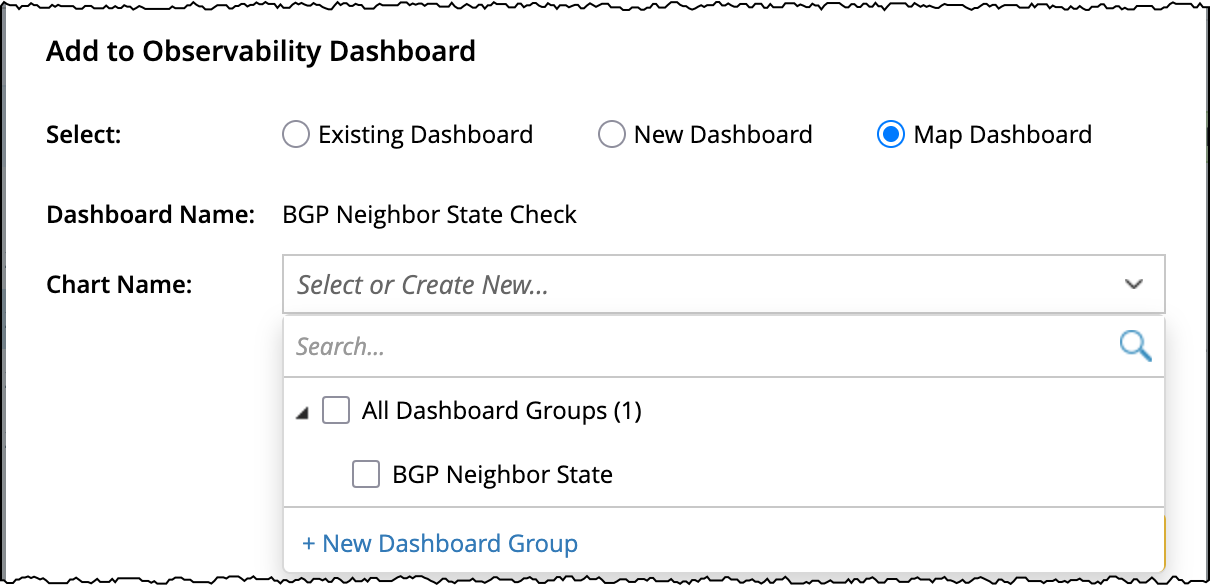Click the magnifying glass search icon

click(1135, 347)
